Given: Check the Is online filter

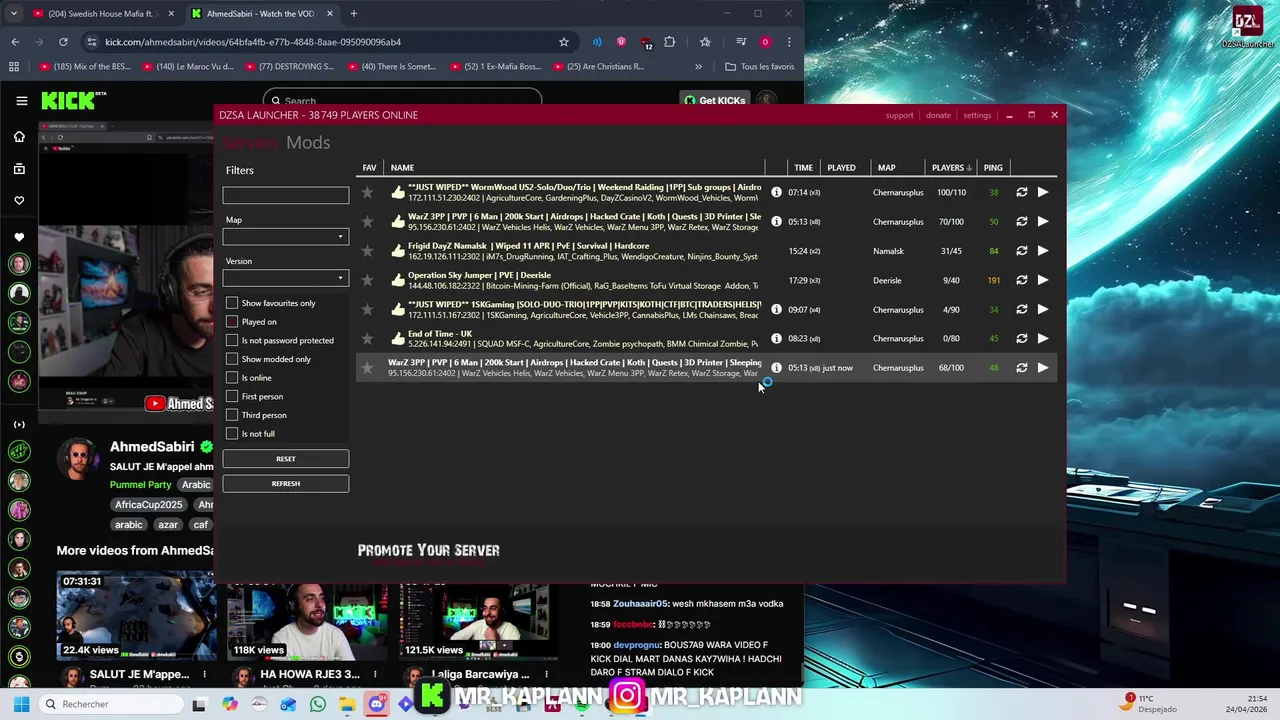Looking at the screenshot, I should 232,377.
